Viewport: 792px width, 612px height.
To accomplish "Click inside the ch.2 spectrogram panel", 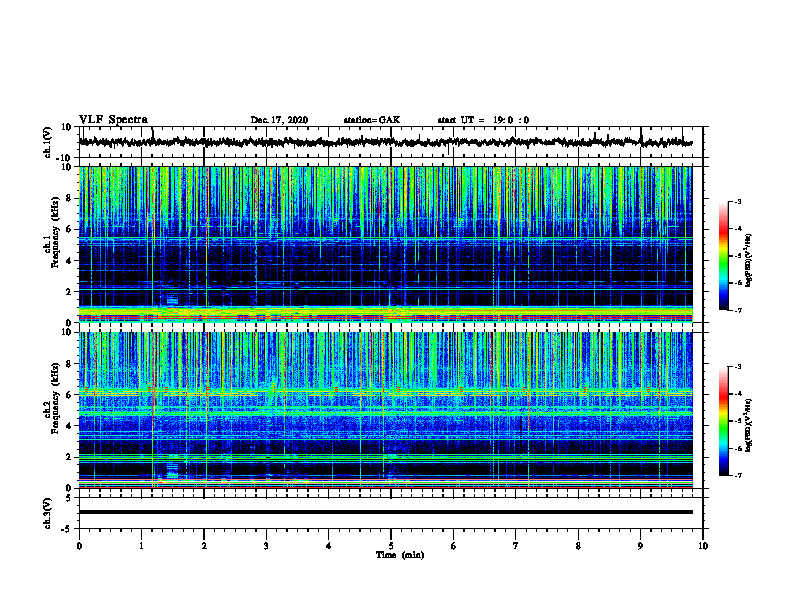I will [385, 410].
